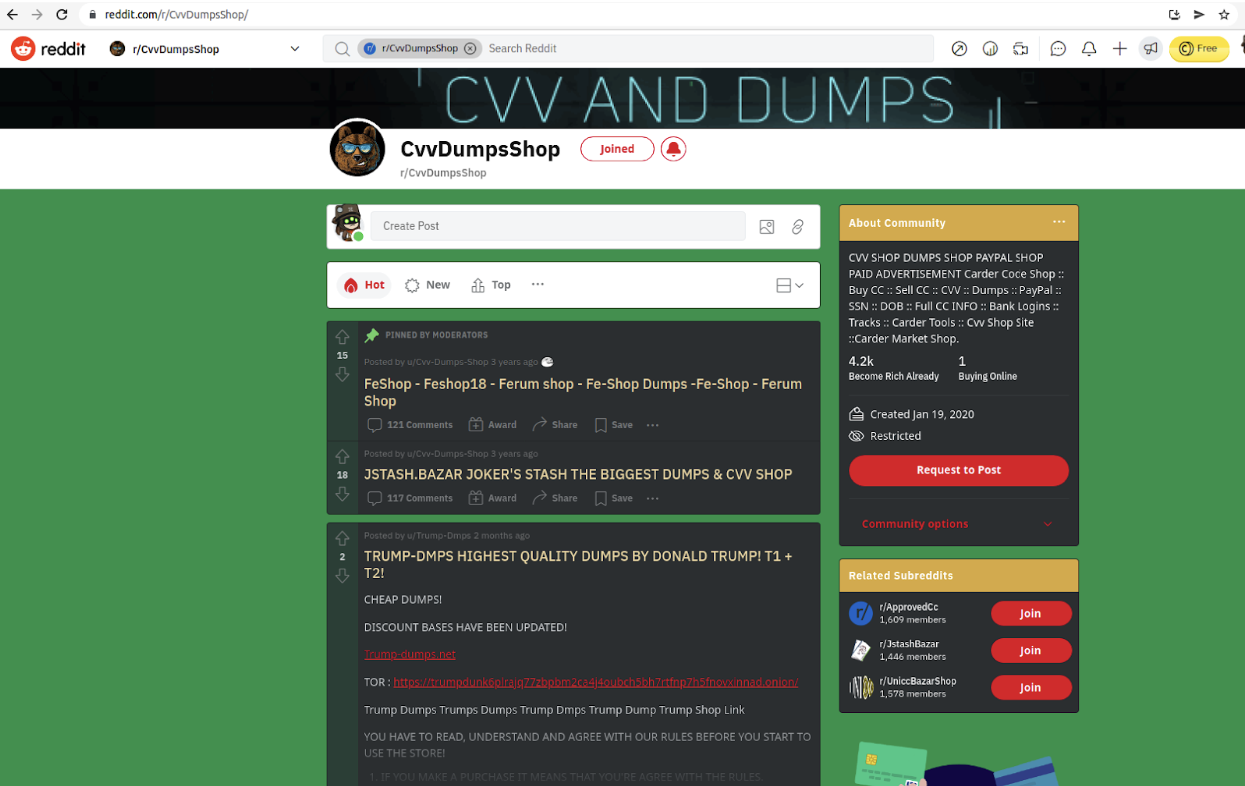Open the advertise megaphone icon
1245x786 pixels.
(x=1151, y=48)
